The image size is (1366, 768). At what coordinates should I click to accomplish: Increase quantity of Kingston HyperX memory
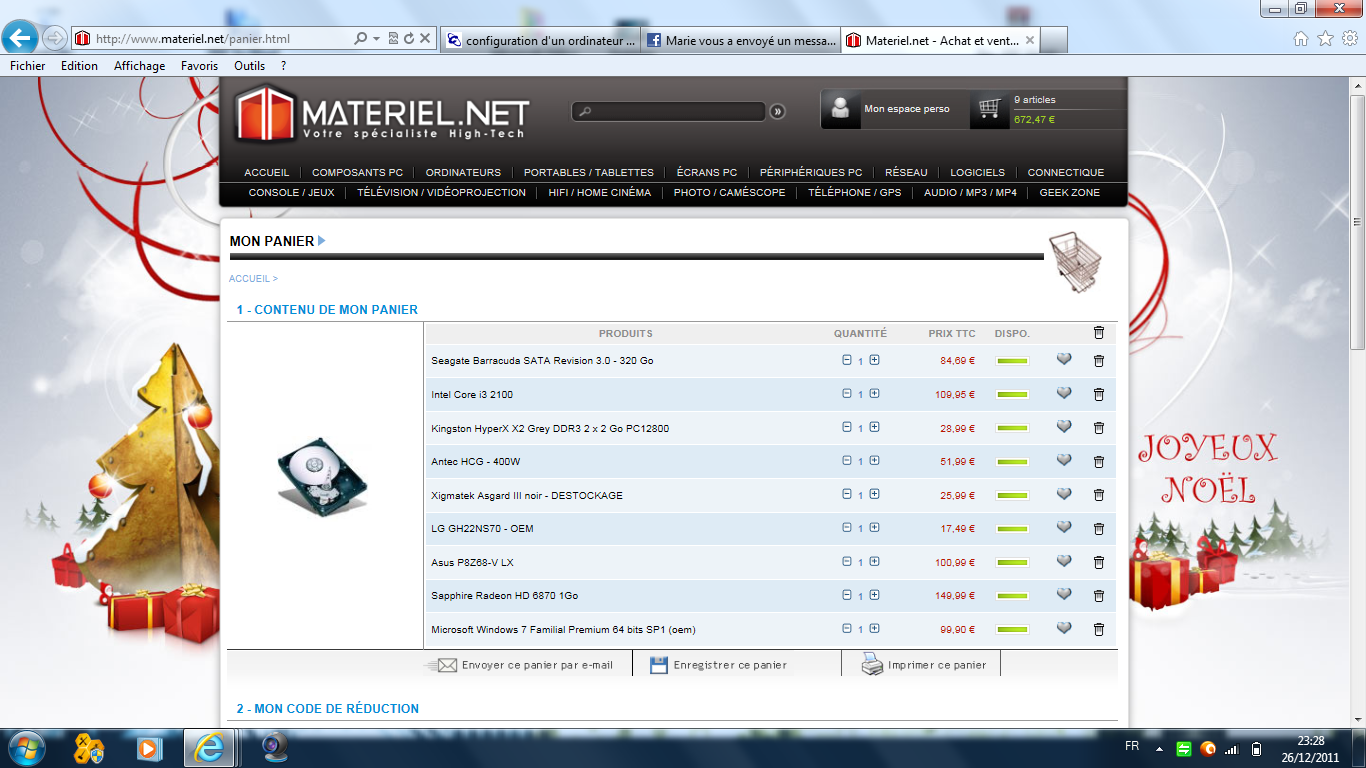click(874, 427)
